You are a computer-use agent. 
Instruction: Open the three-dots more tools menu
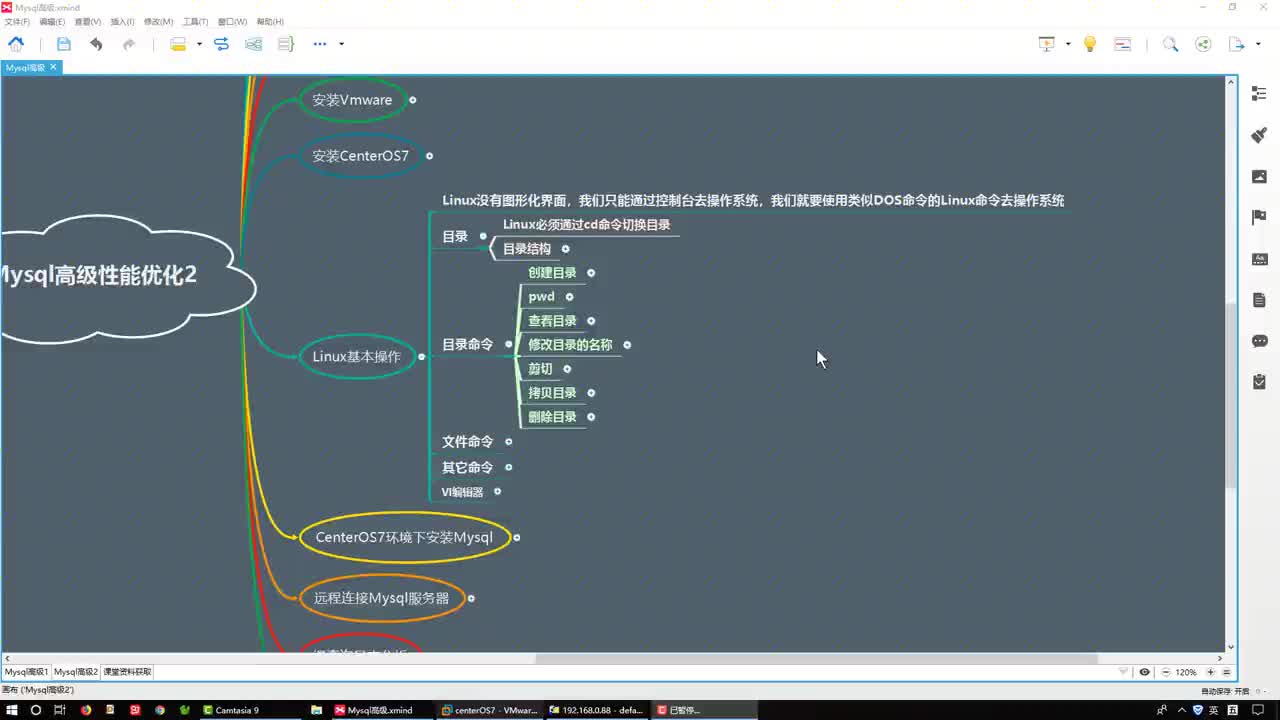pos(320,44)
